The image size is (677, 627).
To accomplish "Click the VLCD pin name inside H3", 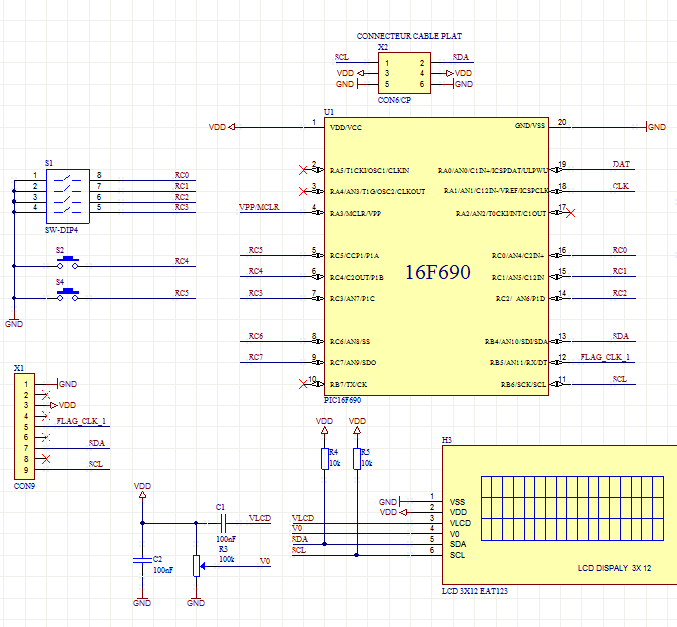I will 460,523.
